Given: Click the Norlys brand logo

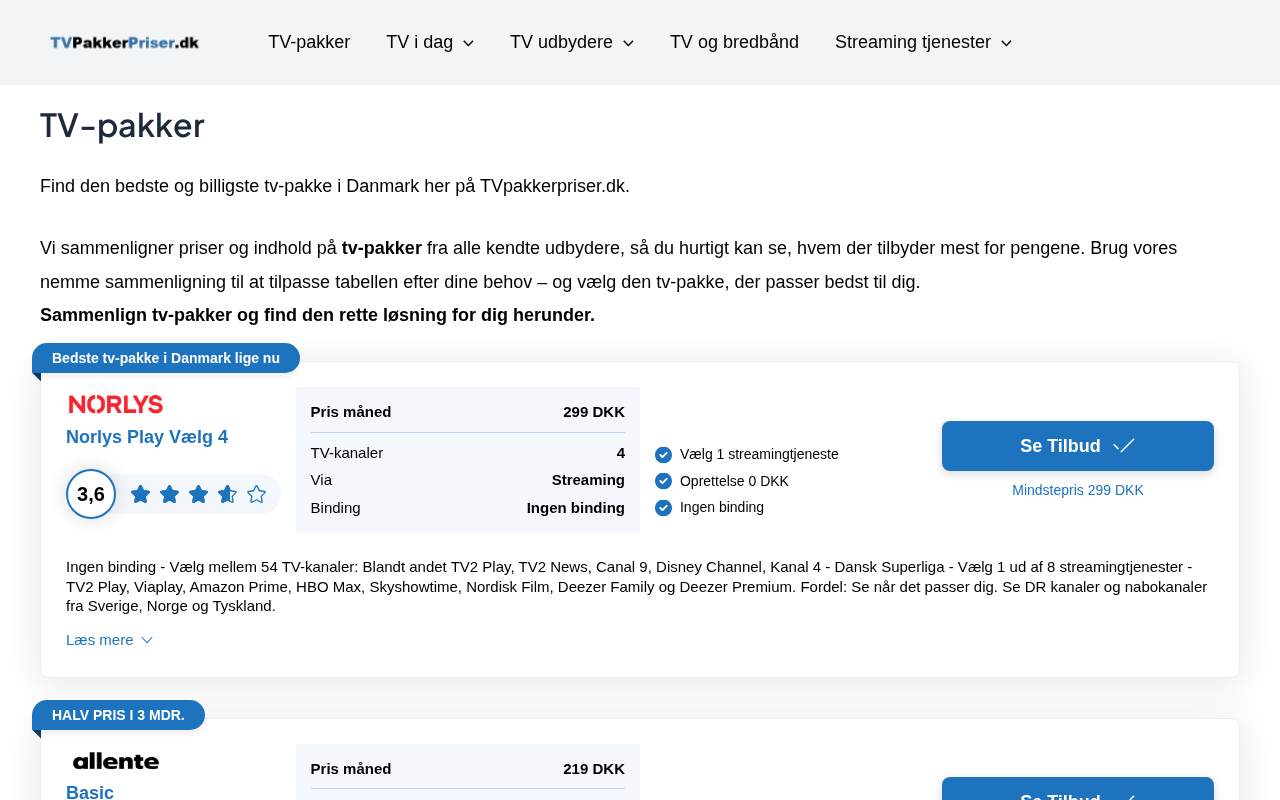Looking at the screenshot, I should [x=116, y=404].
